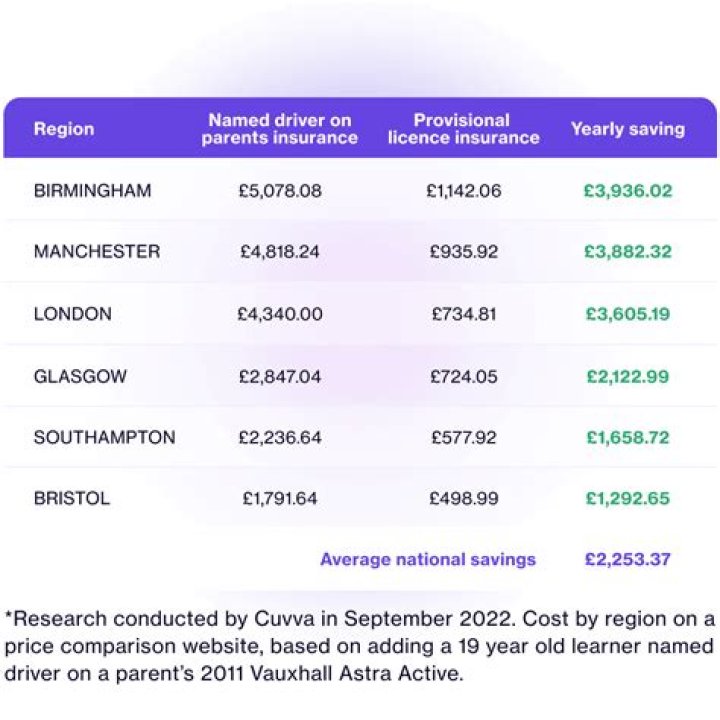Click the Named driver on parents insurance header

pos(279,129)
